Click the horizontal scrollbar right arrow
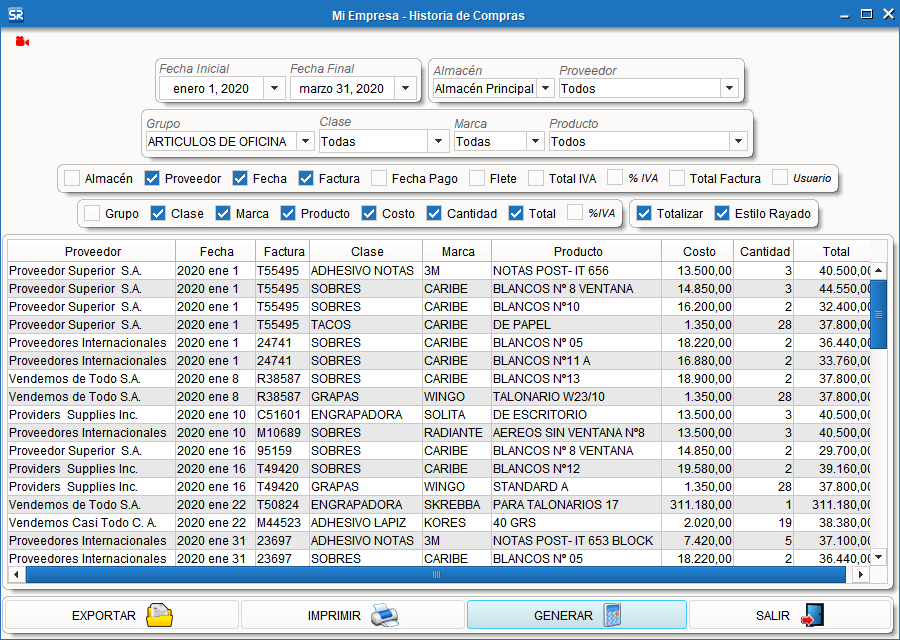 point(860,574)
